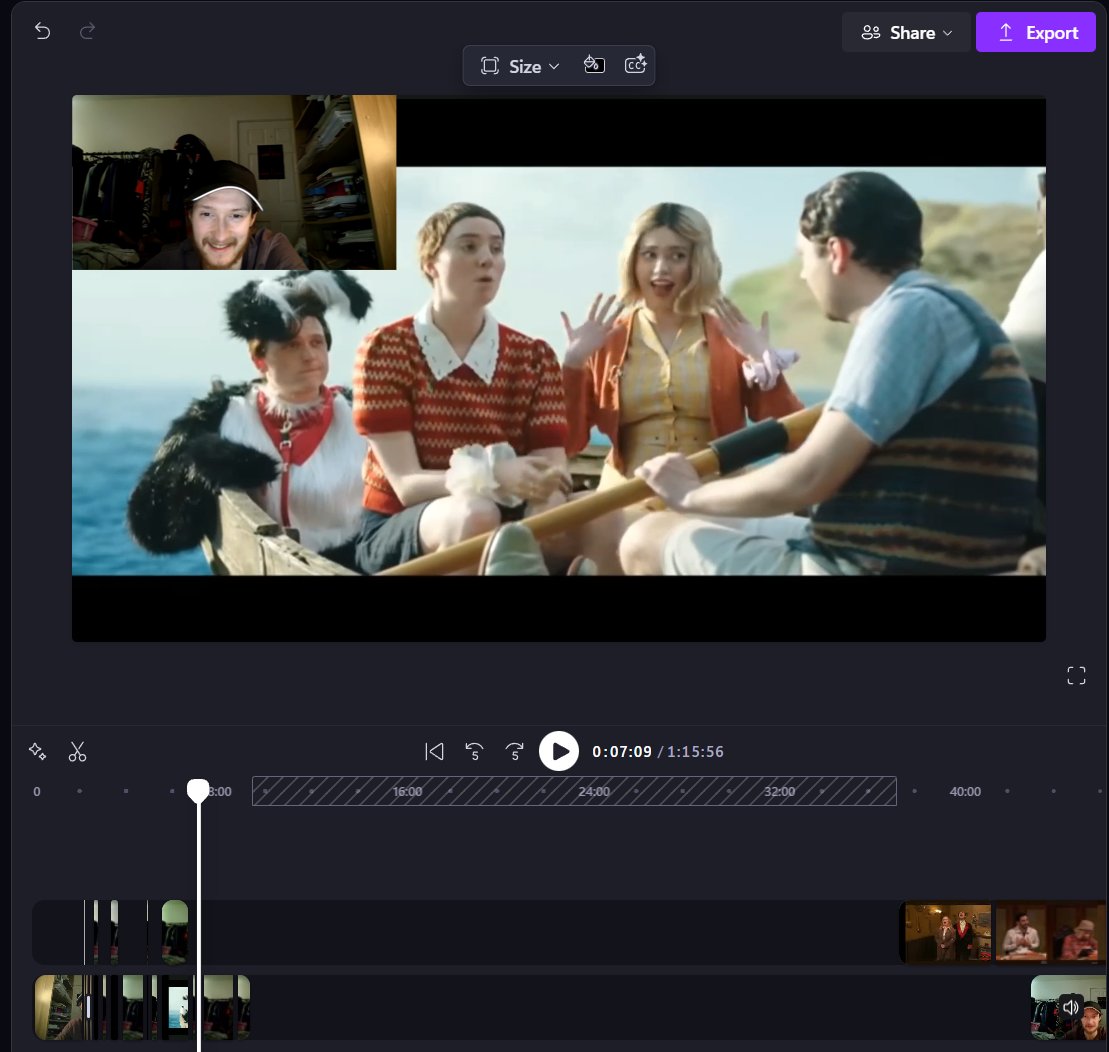The image size is (1109, 1052).
Task: Click the playhead handle on the ruler
Action: click(198, 790)
